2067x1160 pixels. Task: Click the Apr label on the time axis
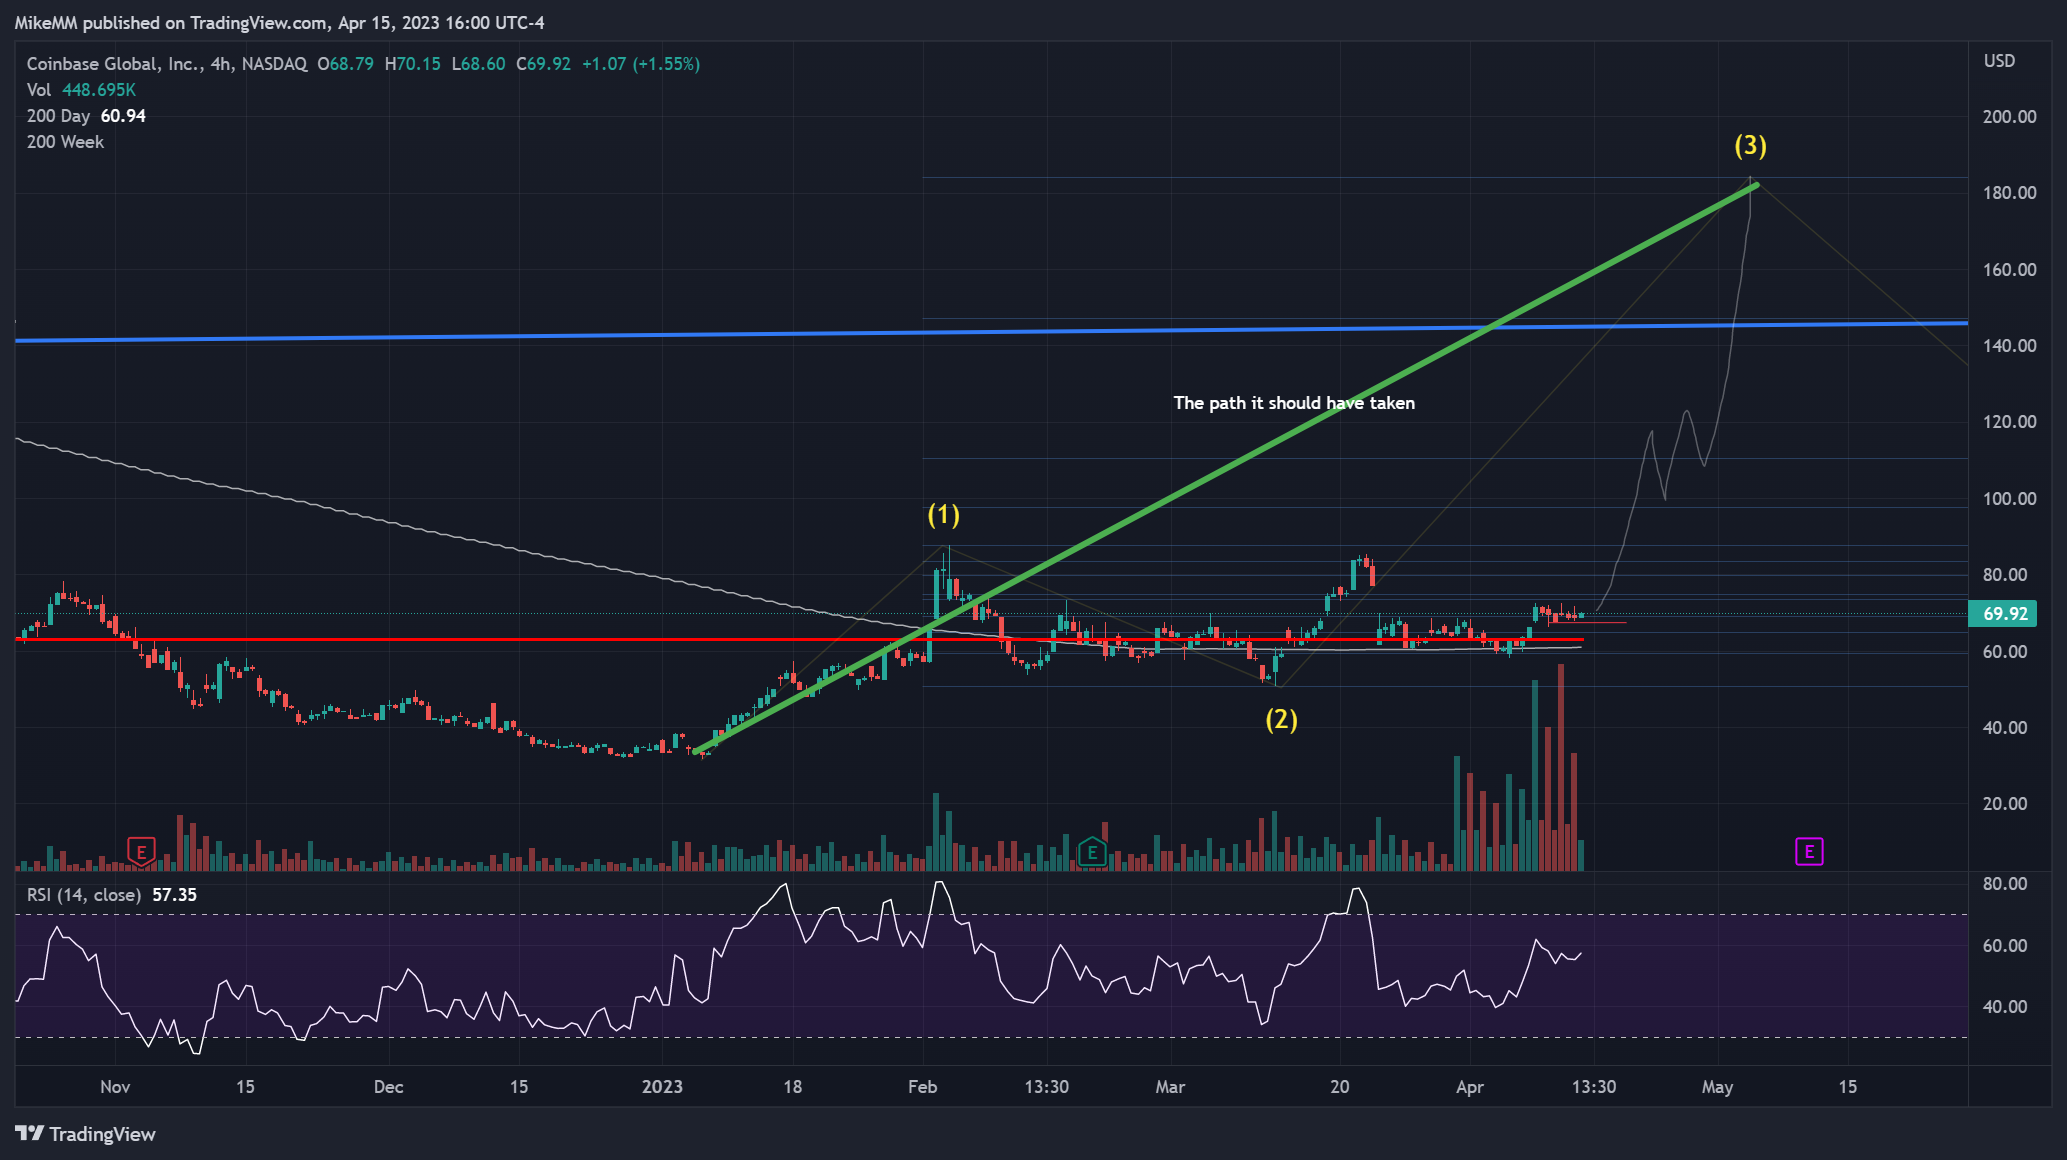[1469, 1087]
